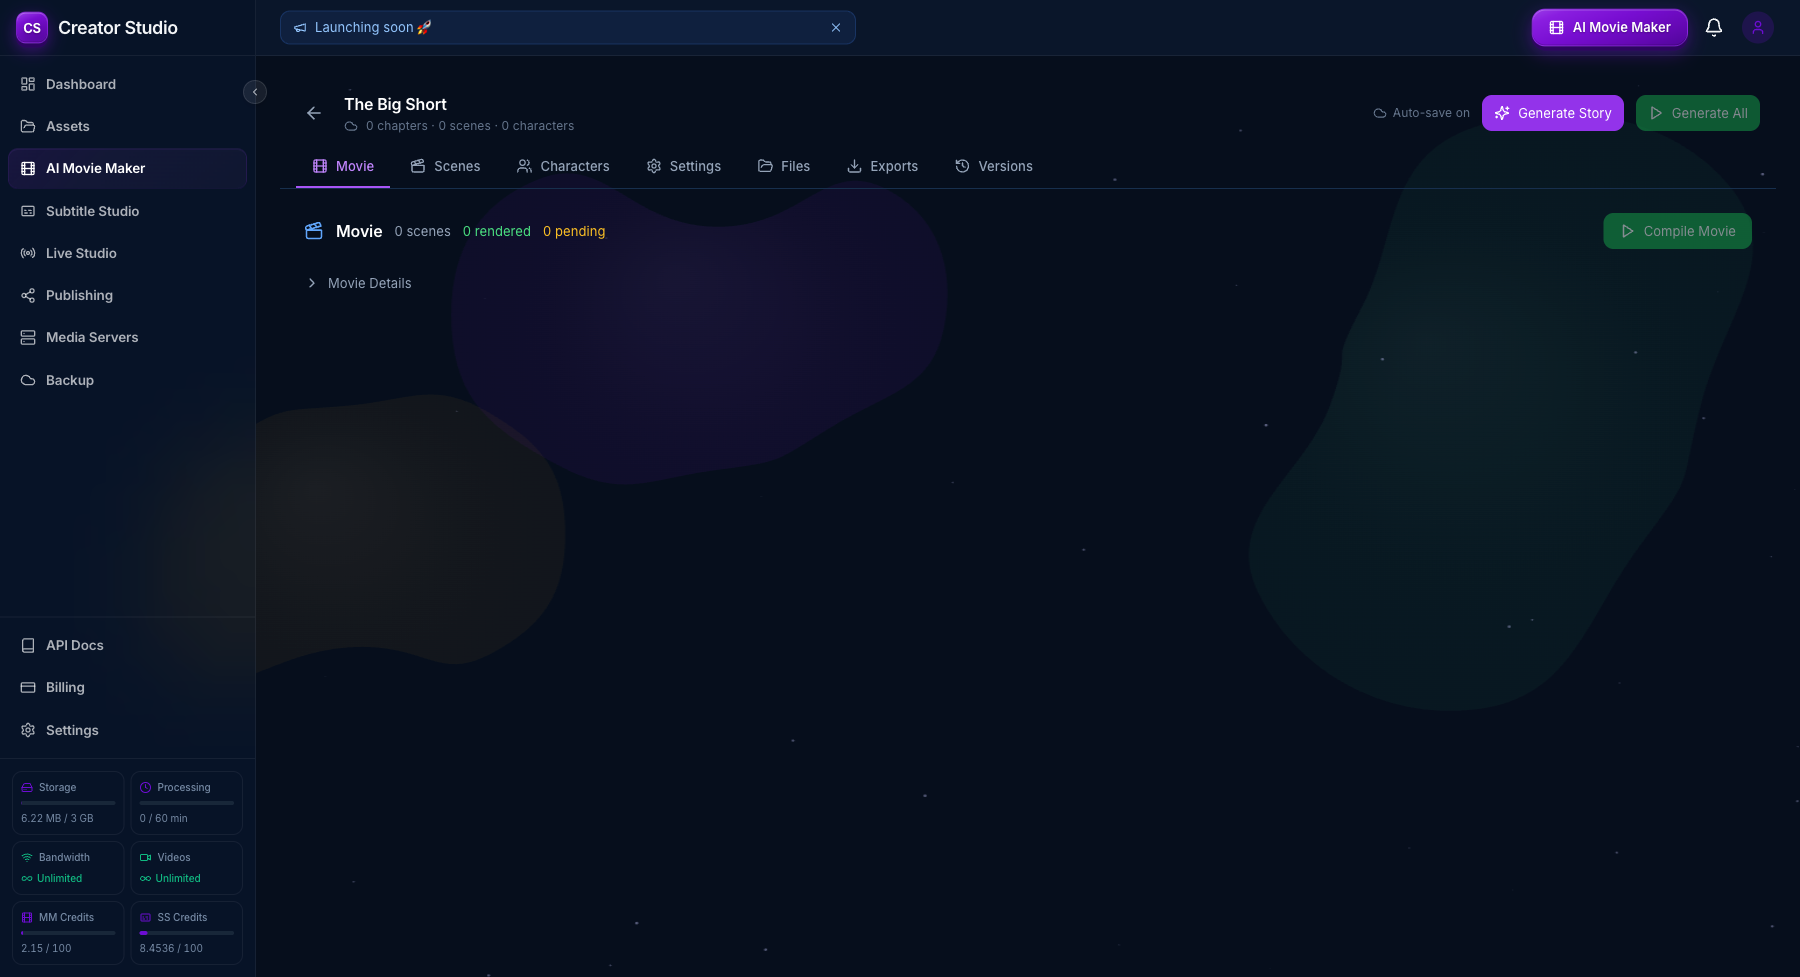Open the Assets panel icon
This screenshot has width=1800, height=977.
[x=27, y=126]
